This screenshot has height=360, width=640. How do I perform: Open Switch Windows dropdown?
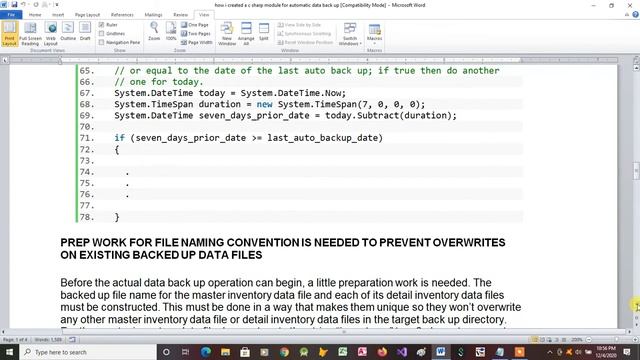pos(350,34)
